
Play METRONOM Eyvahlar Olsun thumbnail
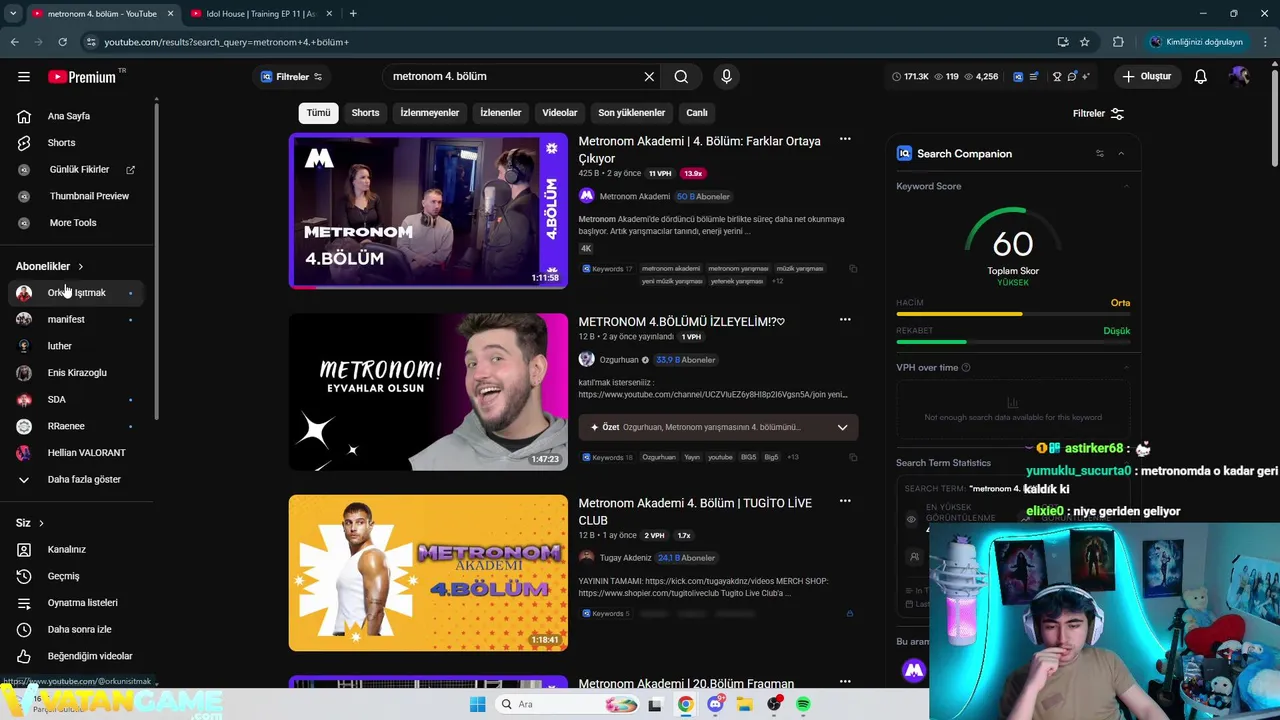coord(428,392)
